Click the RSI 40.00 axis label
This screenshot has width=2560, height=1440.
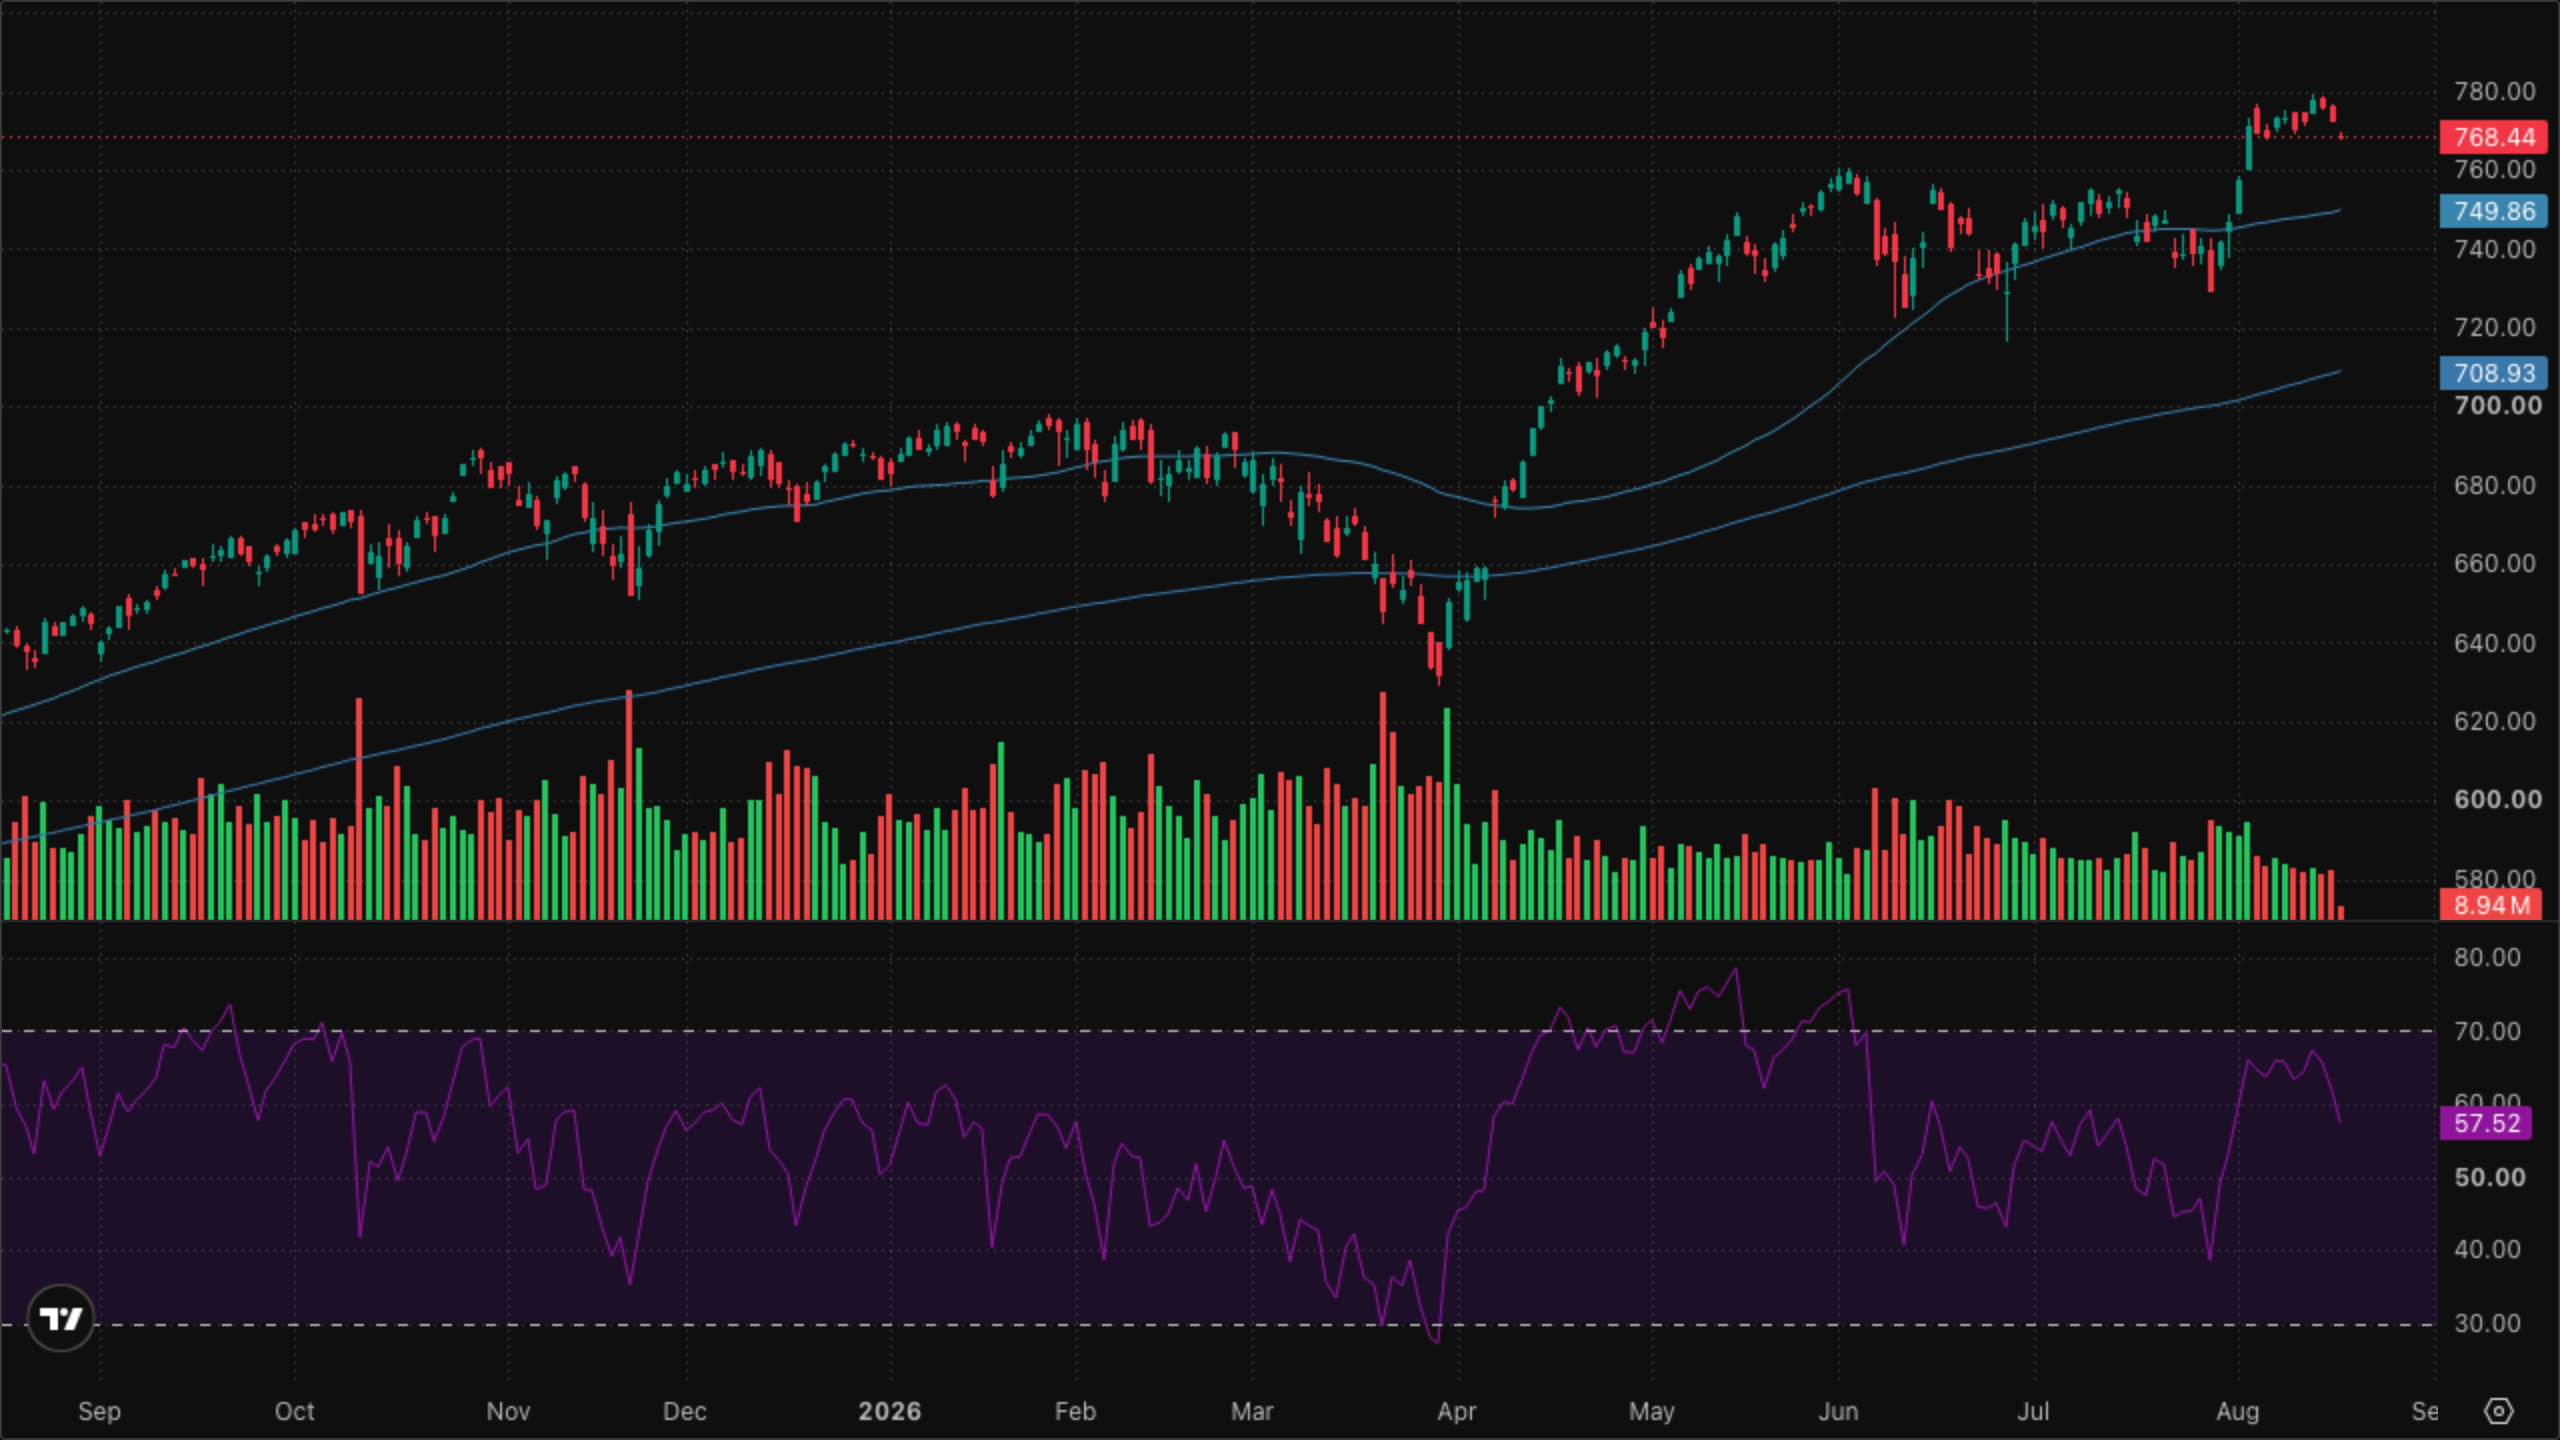click(2487, 1250)
